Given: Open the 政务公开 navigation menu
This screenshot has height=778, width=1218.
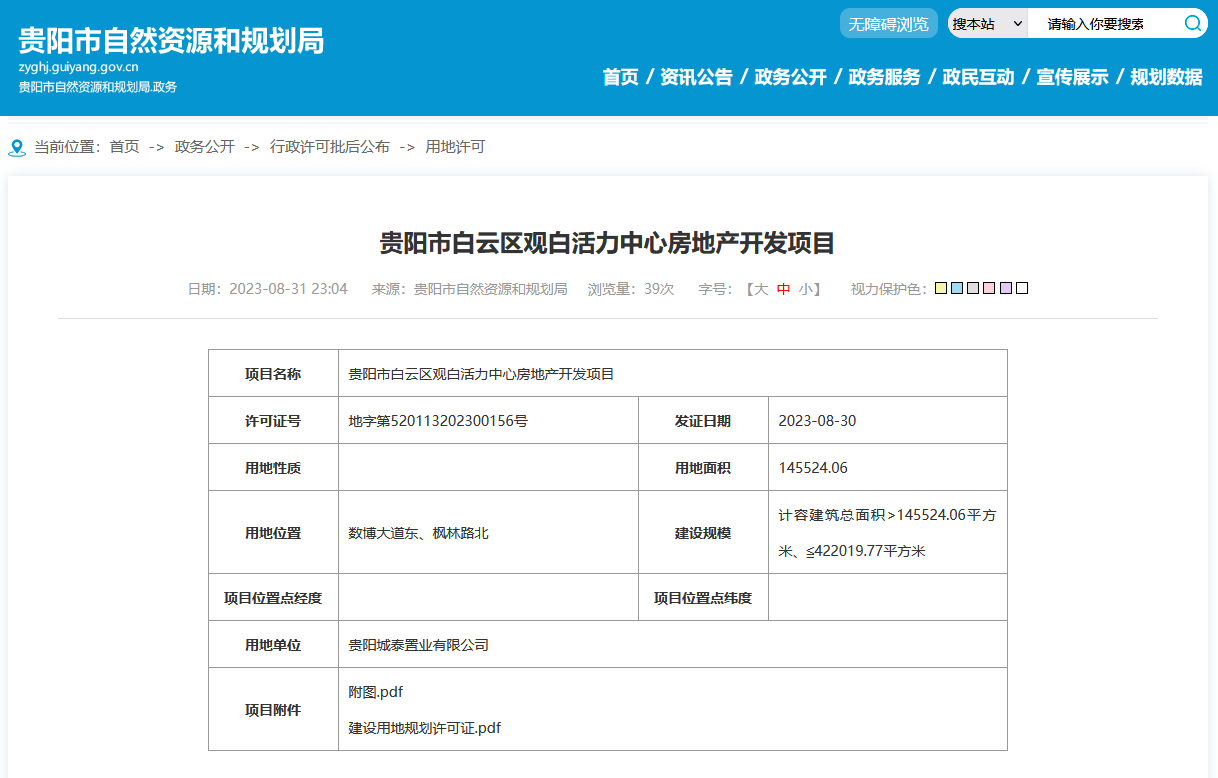Looking at the screenshot, I should (790, 77).
